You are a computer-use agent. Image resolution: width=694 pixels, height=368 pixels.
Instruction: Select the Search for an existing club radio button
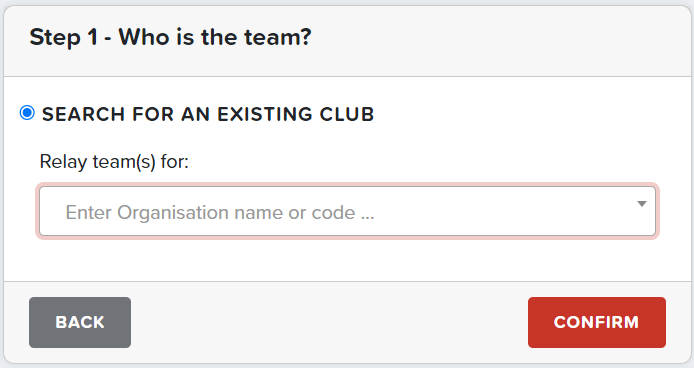tap(27, 113)
